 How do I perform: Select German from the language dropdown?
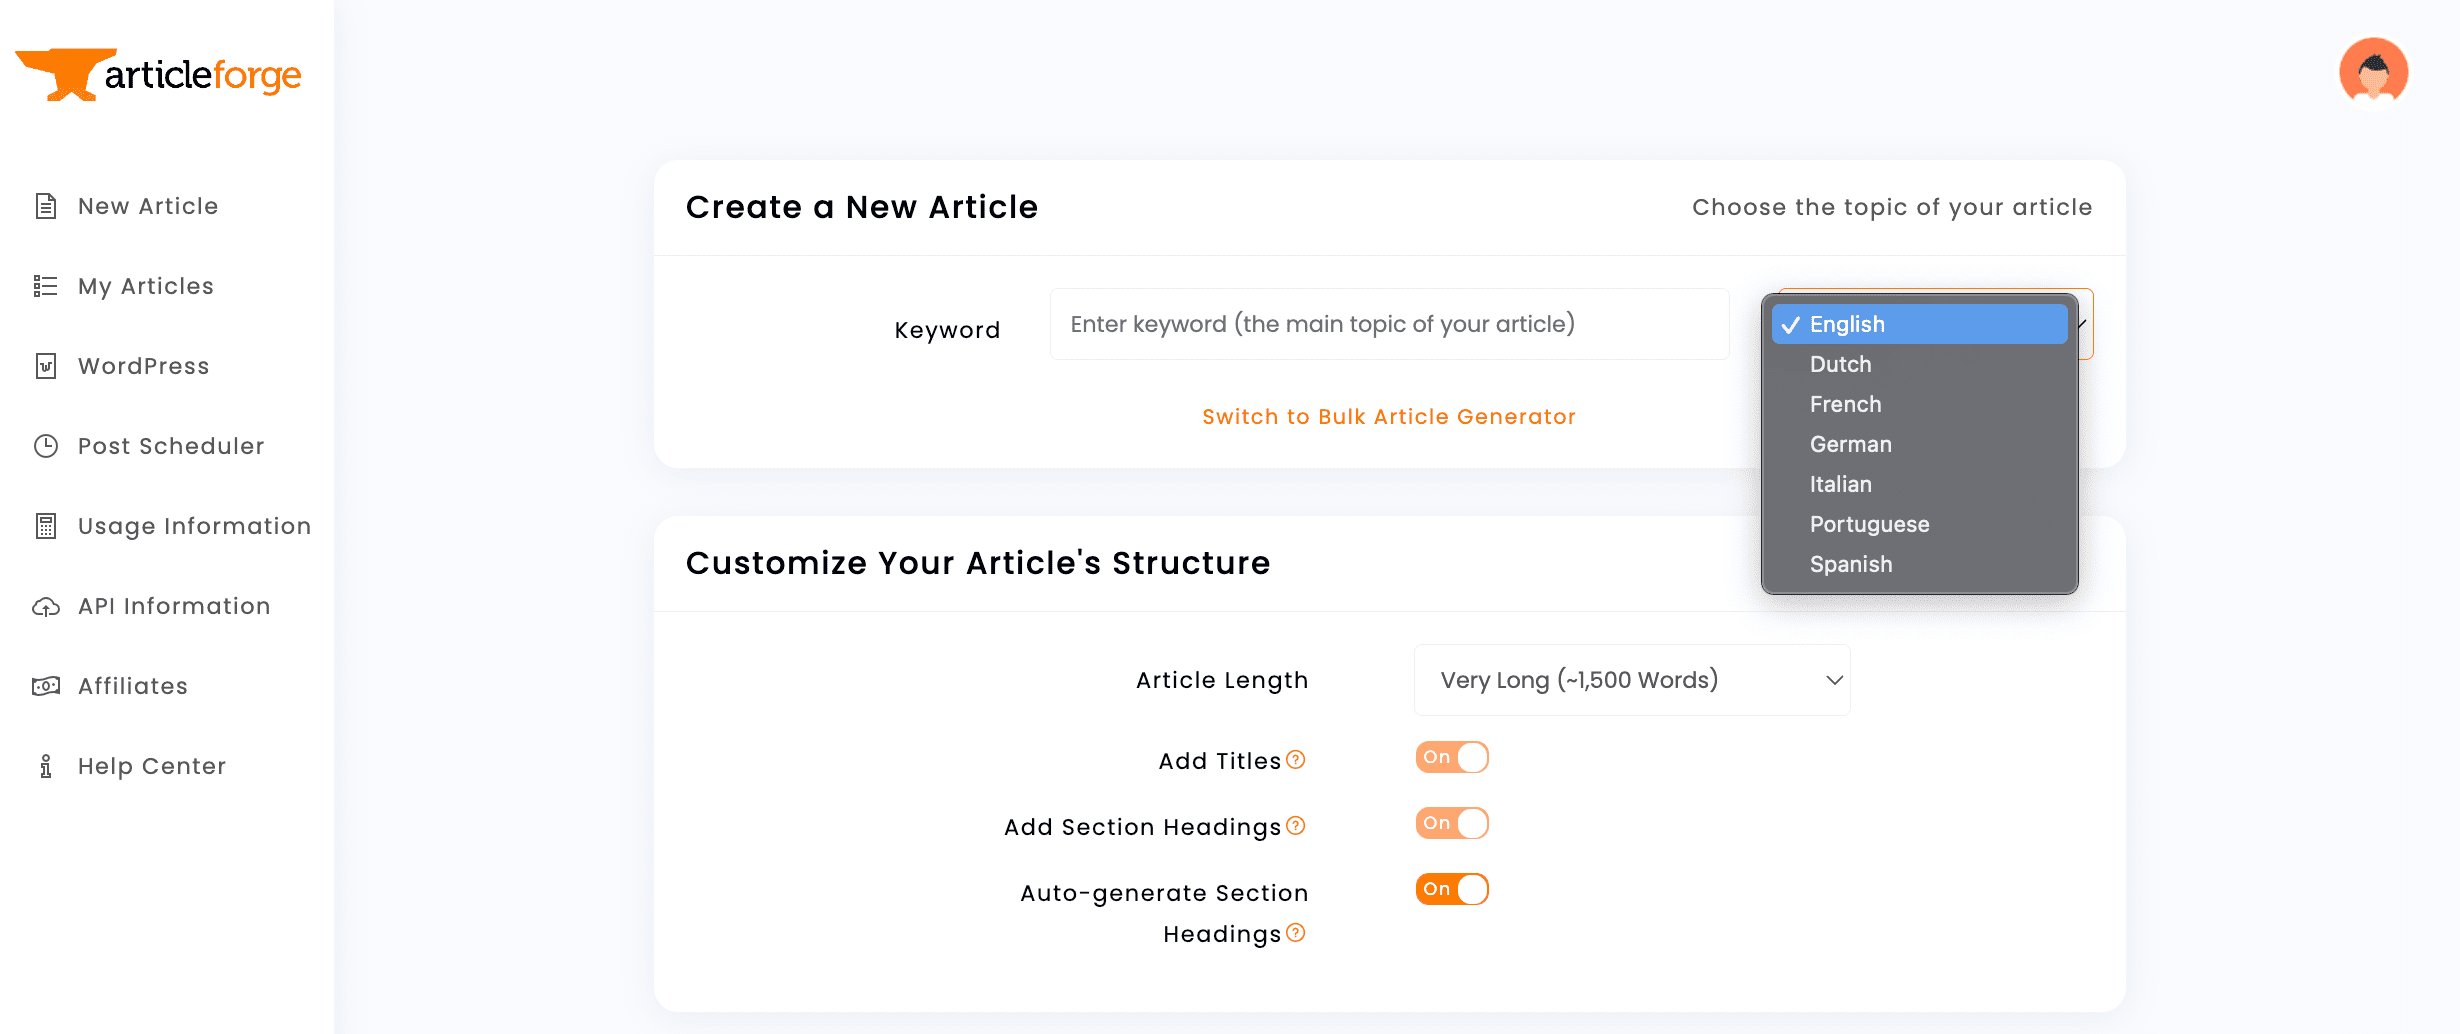pos(1850,444)
